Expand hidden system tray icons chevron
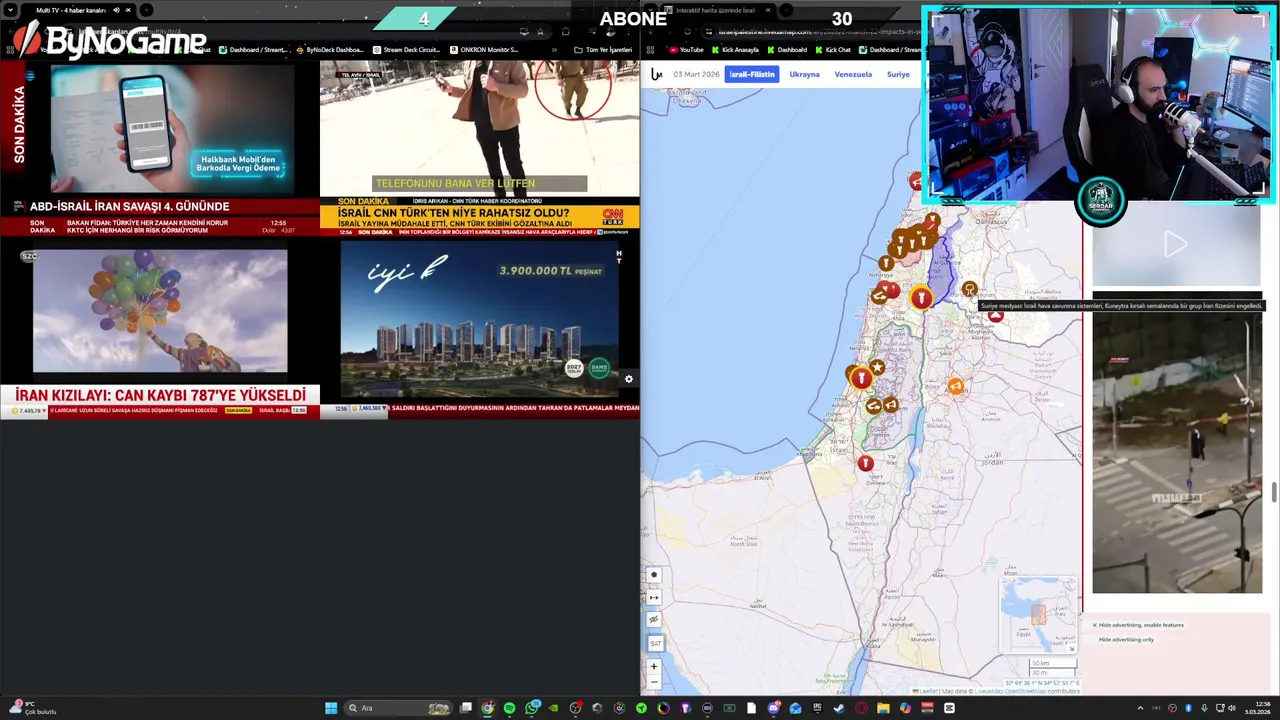The image size is (1280, 720). pos(1140,708)
